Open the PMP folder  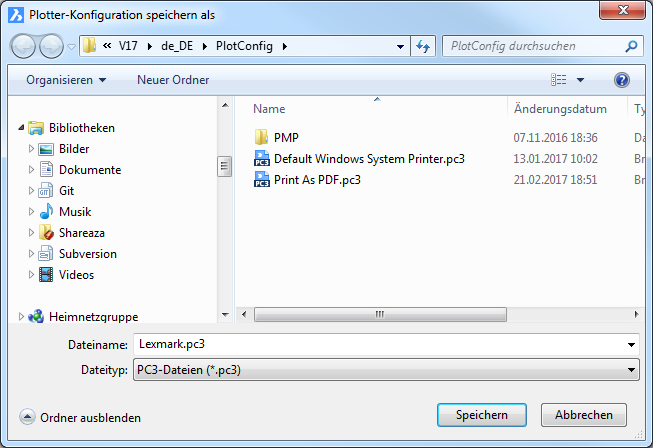[x=286, y=137]
